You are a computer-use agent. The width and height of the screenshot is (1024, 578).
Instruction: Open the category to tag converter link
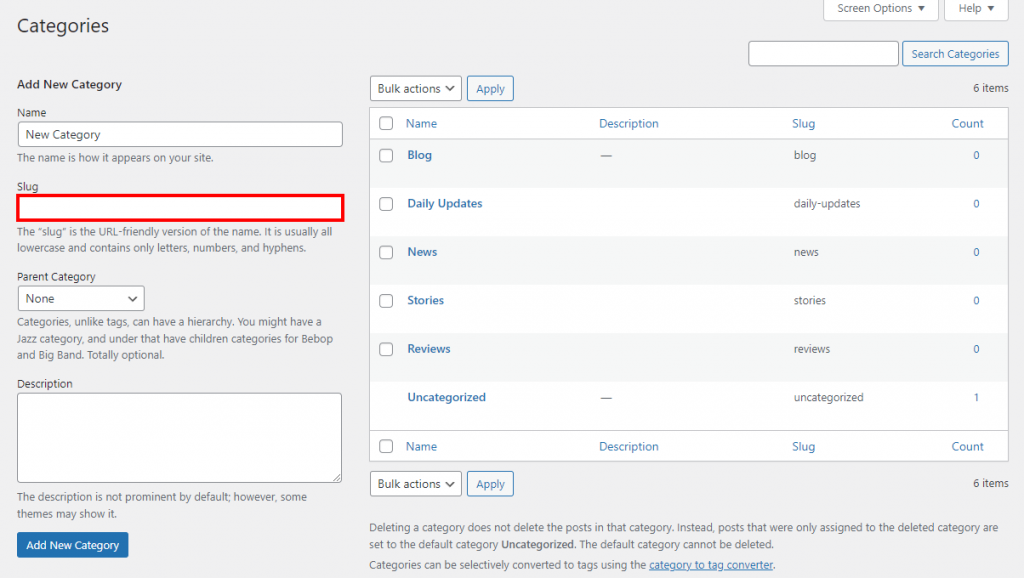coord(710,564)
